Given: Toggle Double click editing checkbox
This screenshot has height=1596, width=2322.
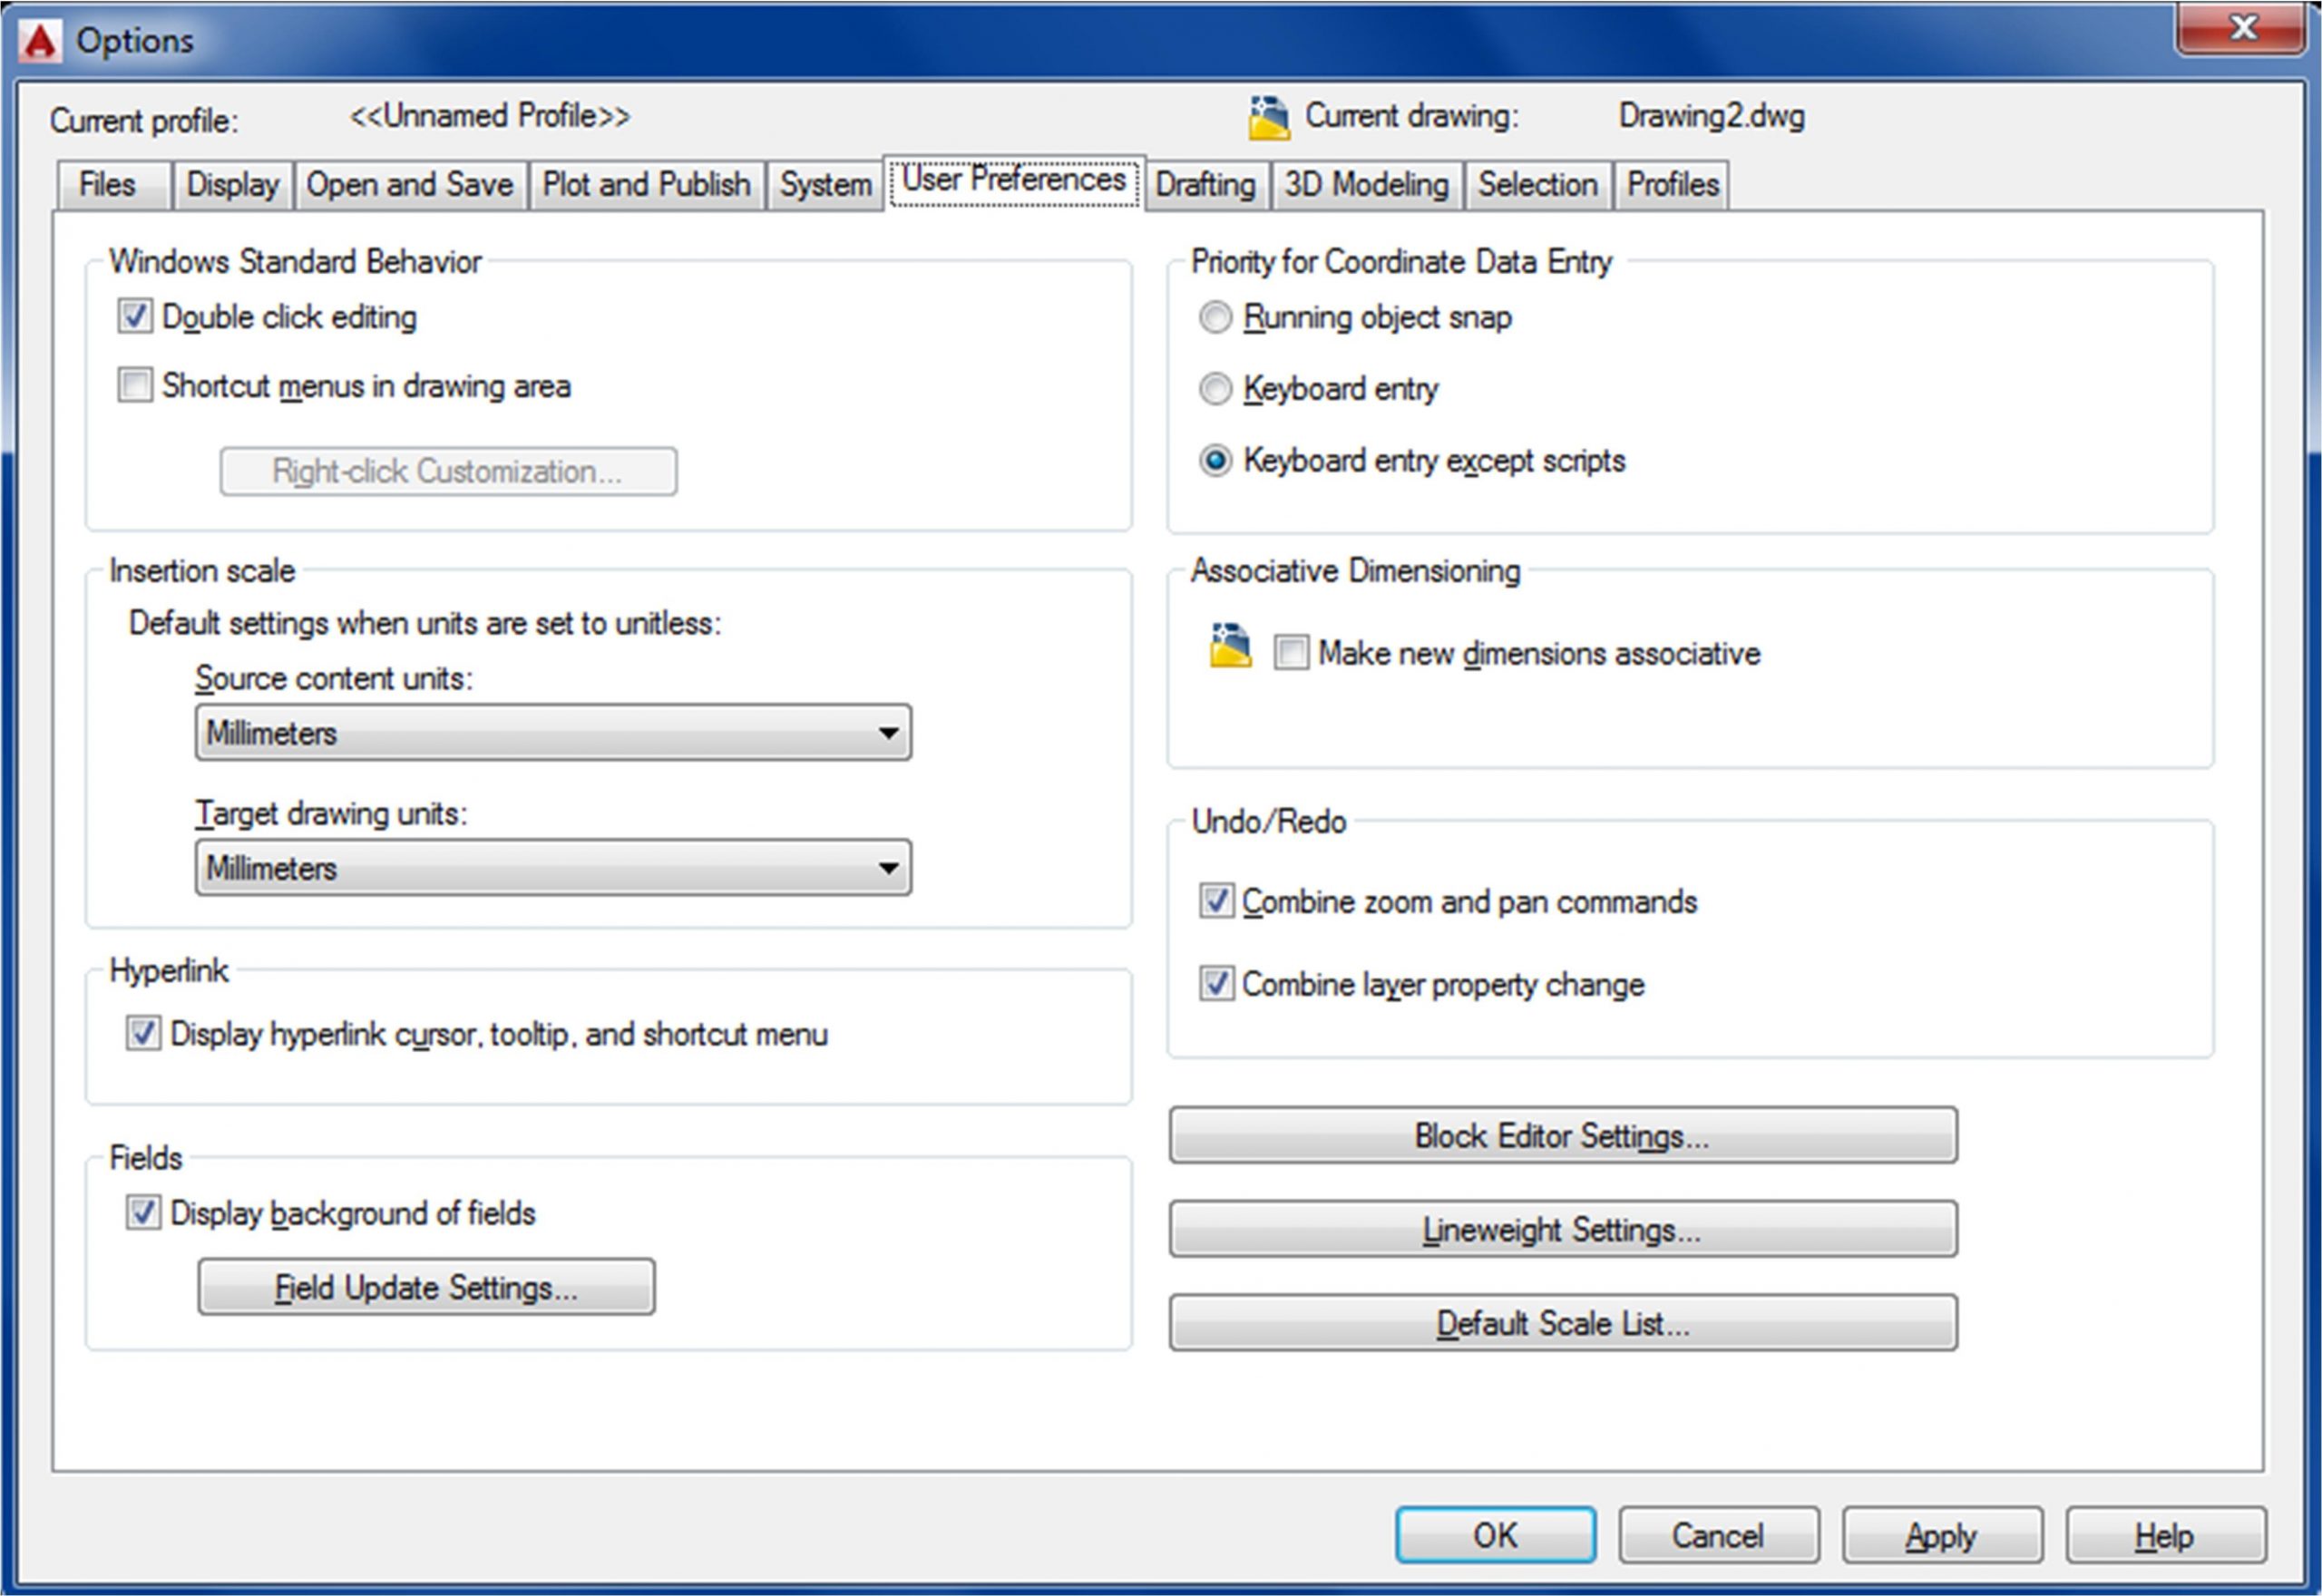Looking at the screenshot, I should pos(135,317).
